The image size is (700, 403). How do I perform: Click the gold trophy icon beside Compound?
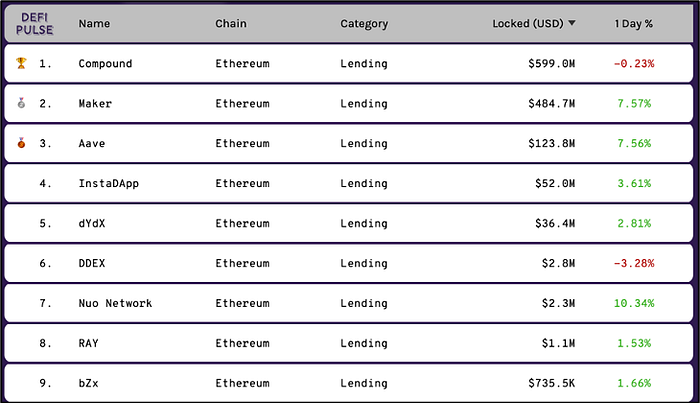click(21, 63)
